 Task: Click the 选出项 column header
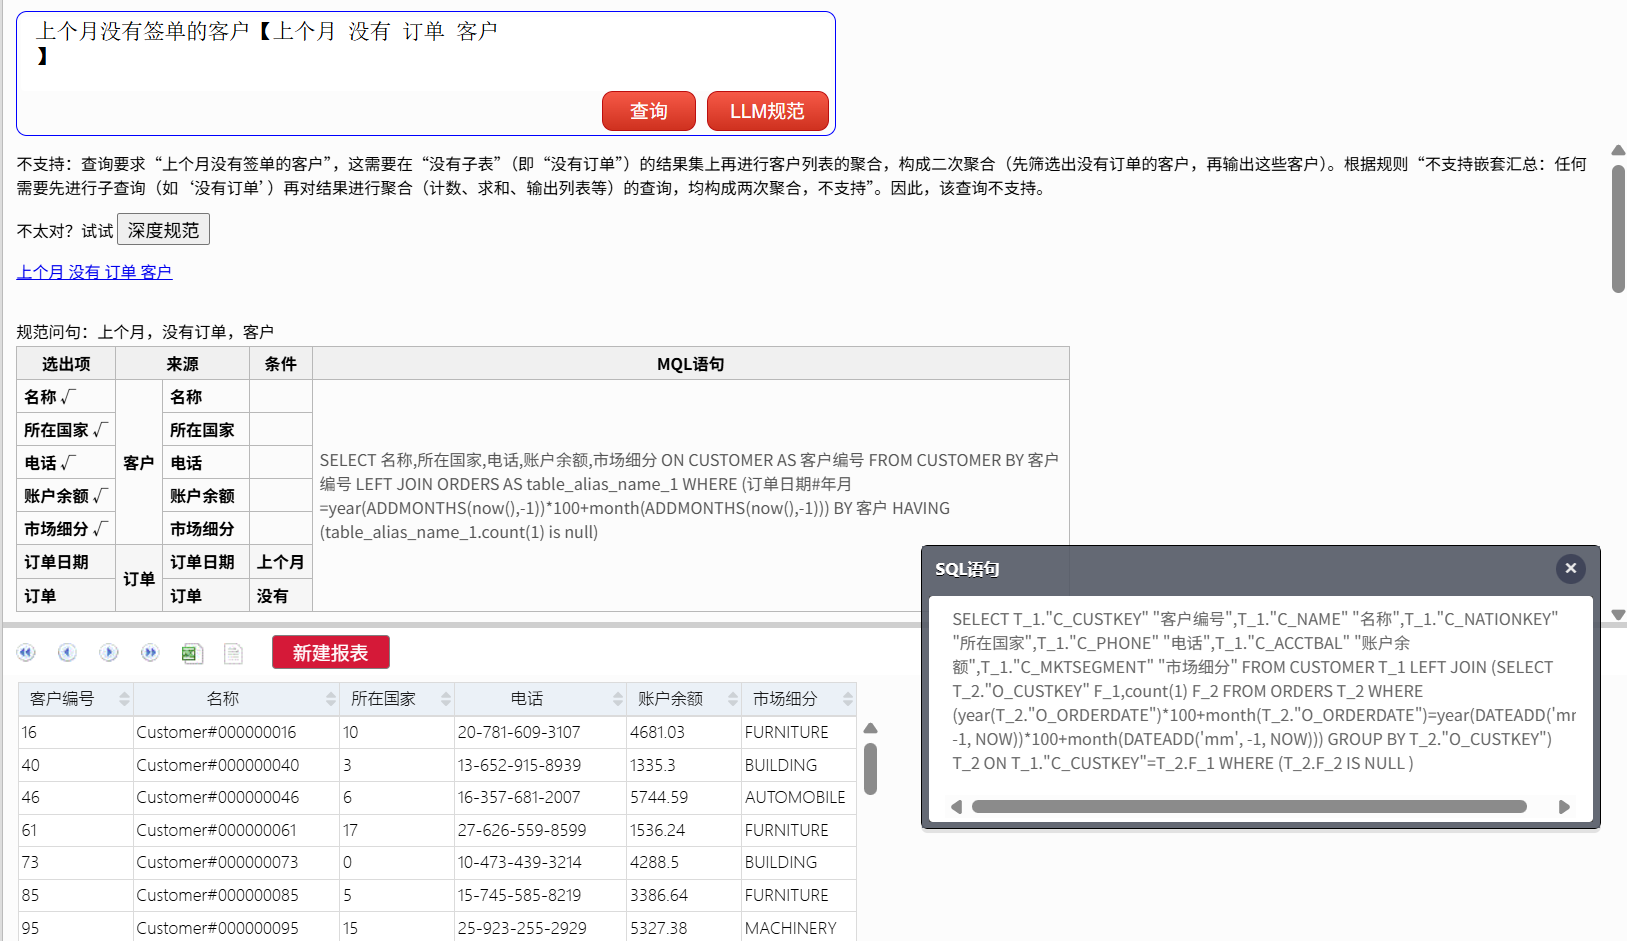(x=66, y=364)
